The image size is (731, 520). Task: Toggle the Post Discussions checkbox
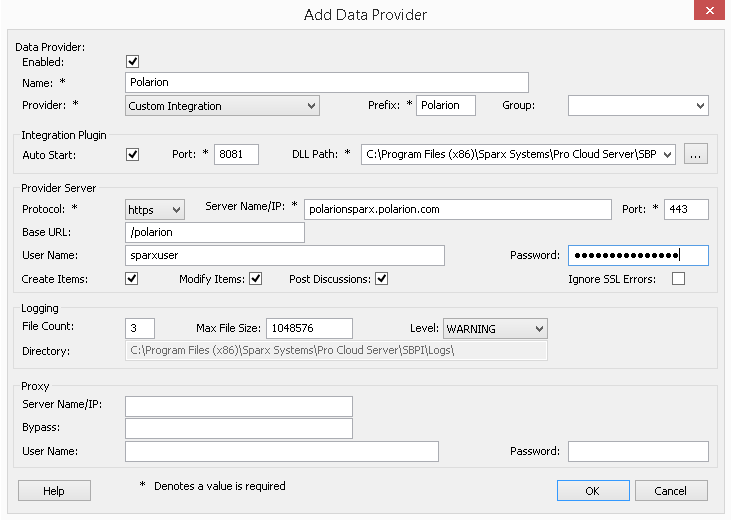coord(382,279)
